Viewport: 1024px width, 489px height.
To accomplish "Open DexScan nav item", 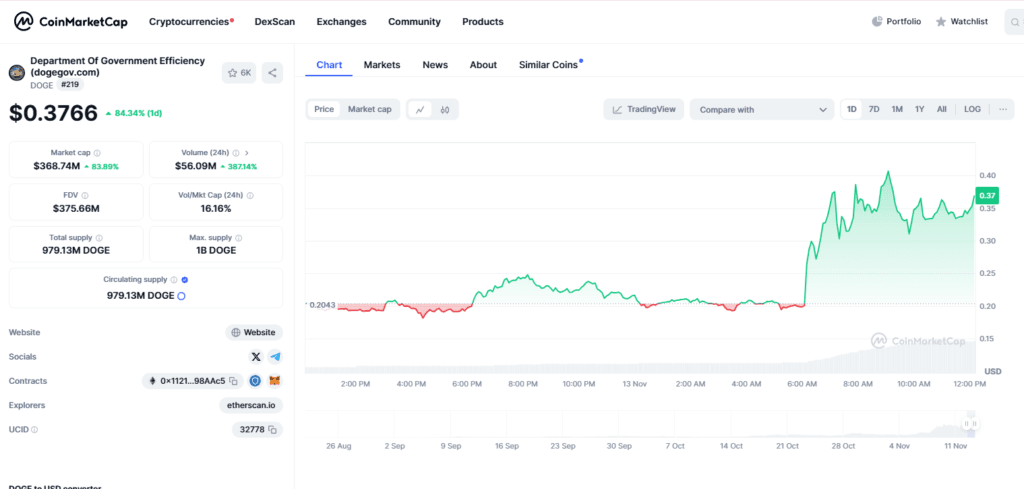I will 275,22.
